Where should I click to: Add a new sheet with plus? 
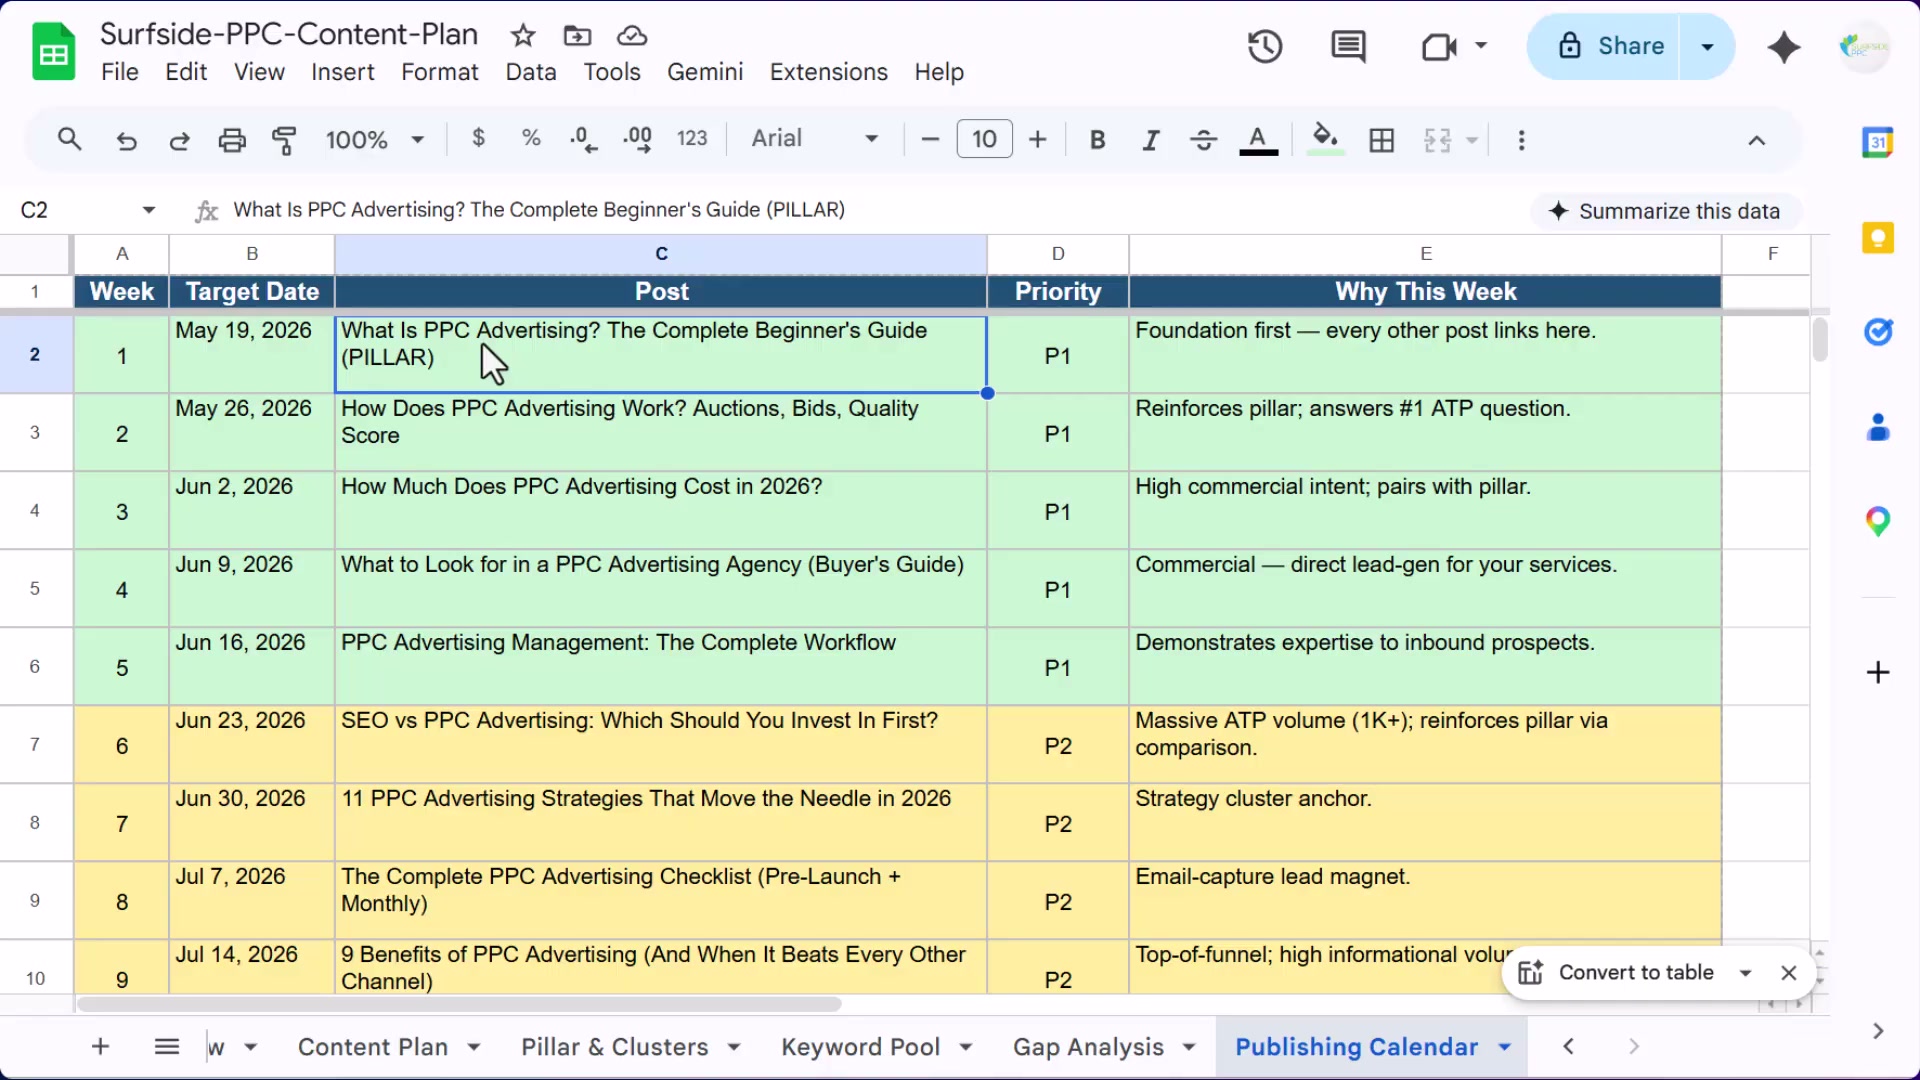tap(100, 1047)
